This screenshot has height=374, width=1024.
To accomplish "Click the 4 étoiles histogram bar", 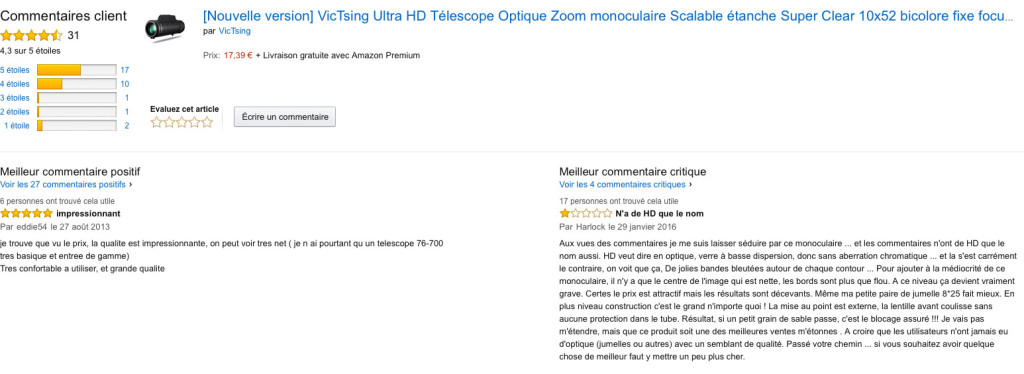I will pos(77,84).
